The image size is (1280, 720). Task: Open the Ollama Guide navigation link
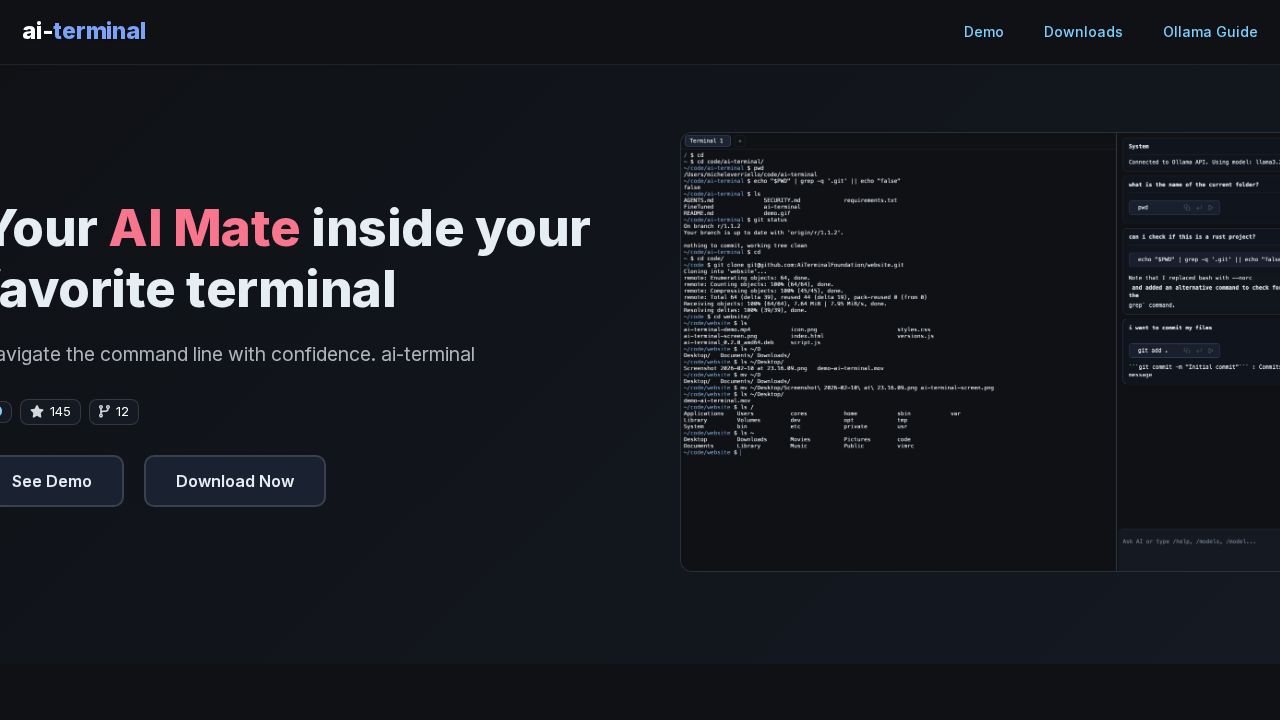pyautogui.click(x=1210, y=32)
